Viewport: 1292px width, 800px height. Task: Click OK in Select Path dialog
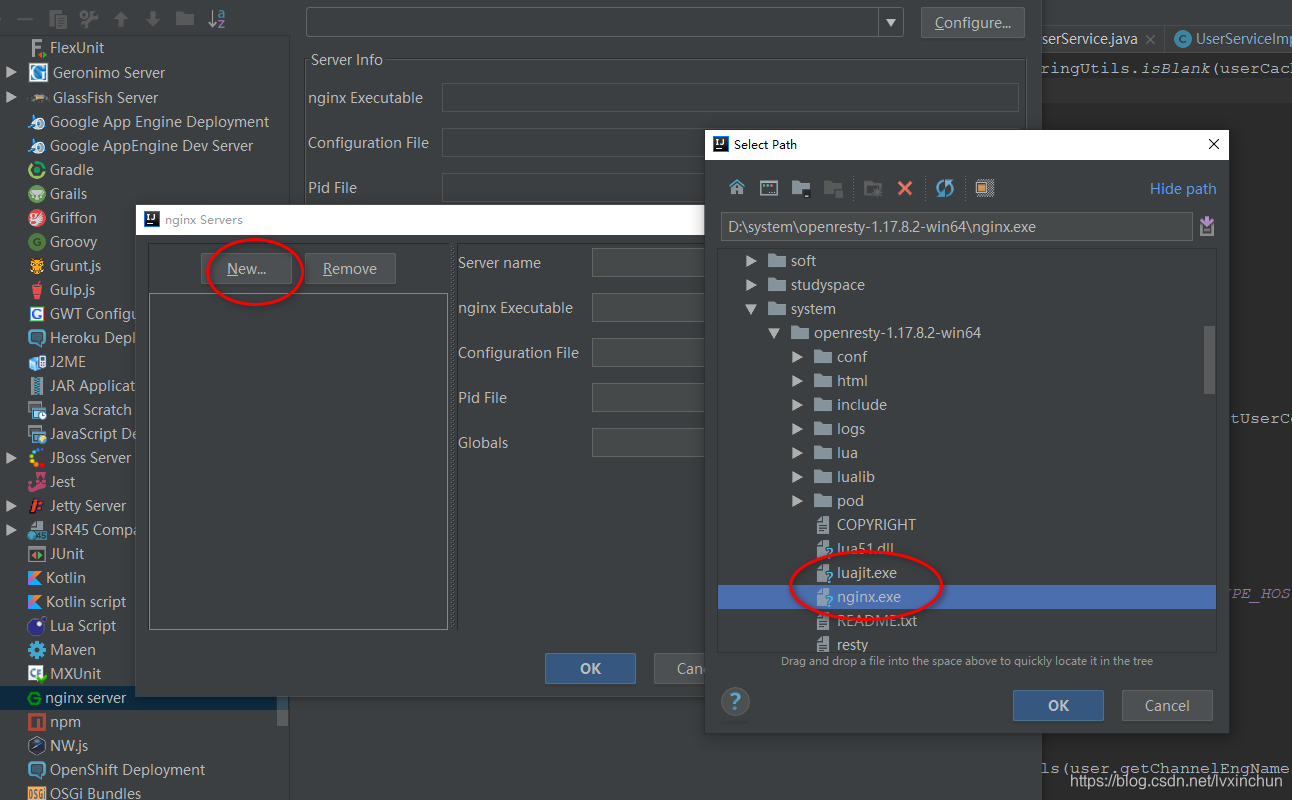click(1058, 705)
